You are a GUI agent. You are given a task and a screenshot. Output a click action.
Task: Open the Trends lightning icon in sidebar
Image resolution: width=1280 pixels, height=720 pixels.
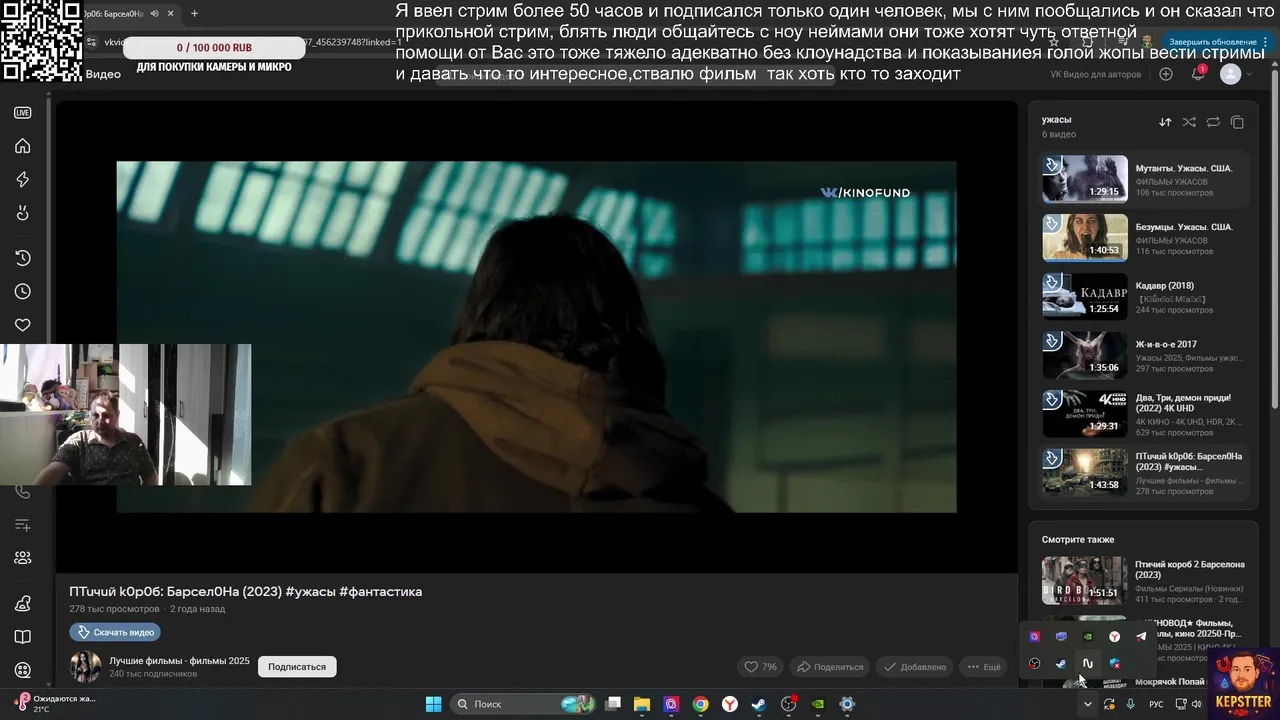[22, 179]
